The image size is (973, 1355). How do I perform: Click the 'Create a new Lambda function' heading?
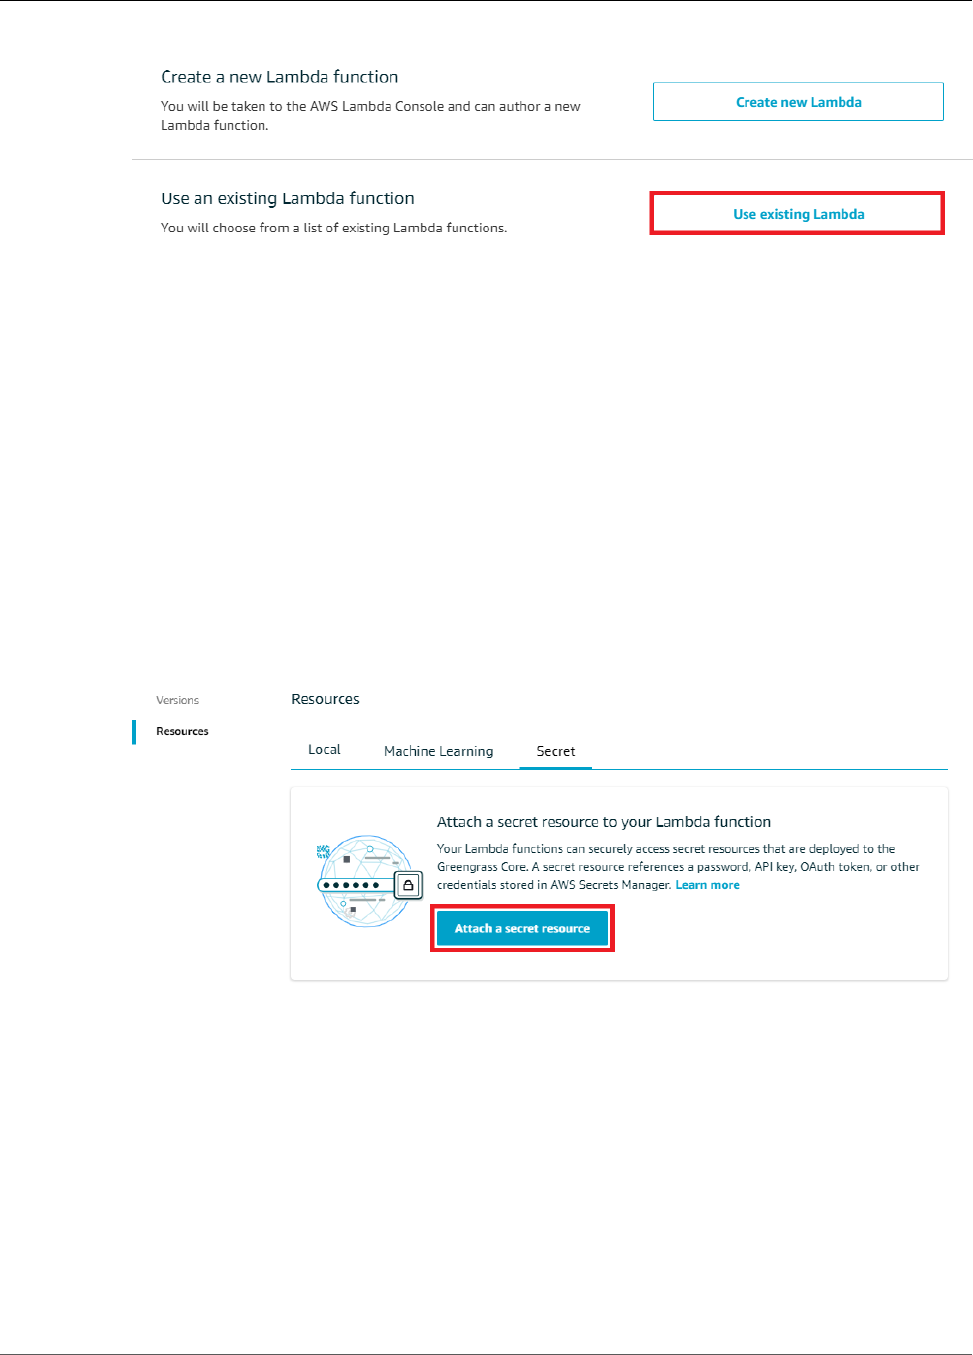click(279, 77)
